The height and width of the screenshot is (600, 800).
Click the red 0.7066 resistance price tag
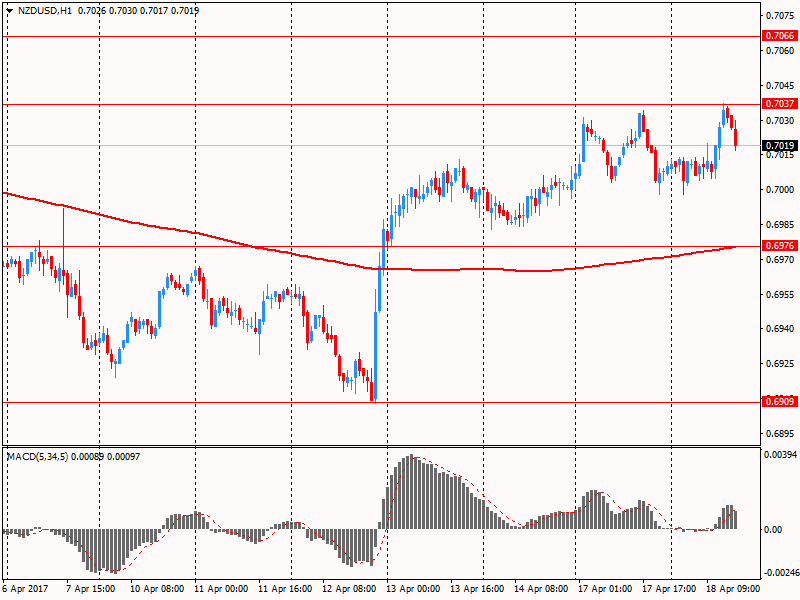[x=780, y=36]
